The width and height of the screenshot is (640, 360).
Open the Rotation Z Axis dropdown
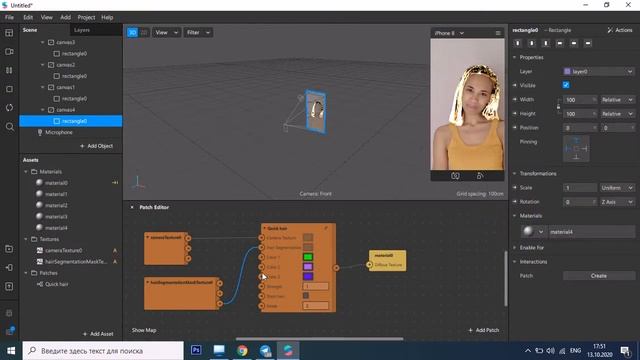(x=617, y=202)
